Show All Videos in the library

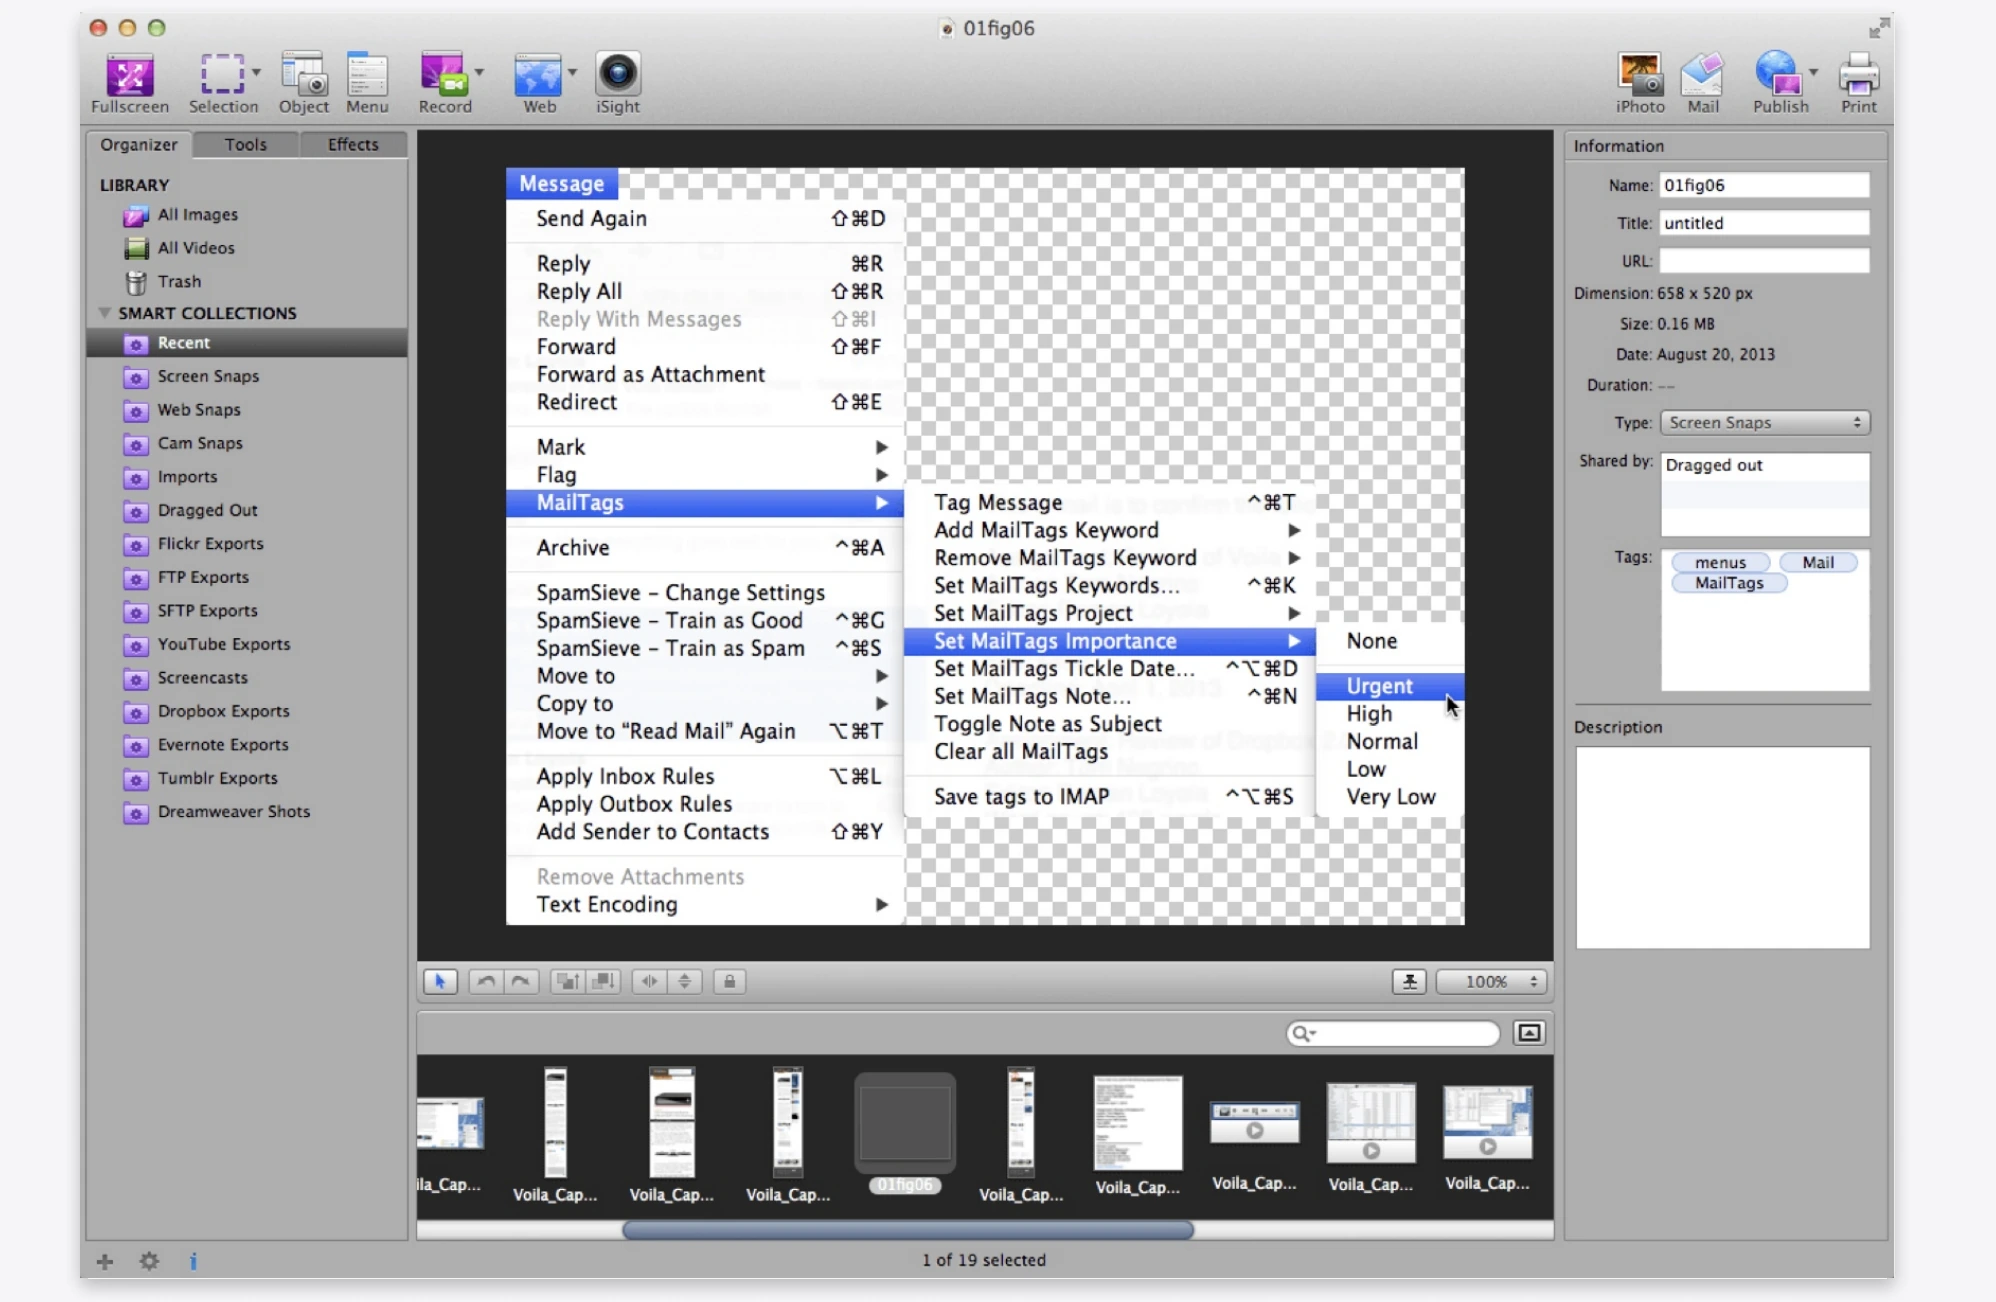click(x=195, y=248)
